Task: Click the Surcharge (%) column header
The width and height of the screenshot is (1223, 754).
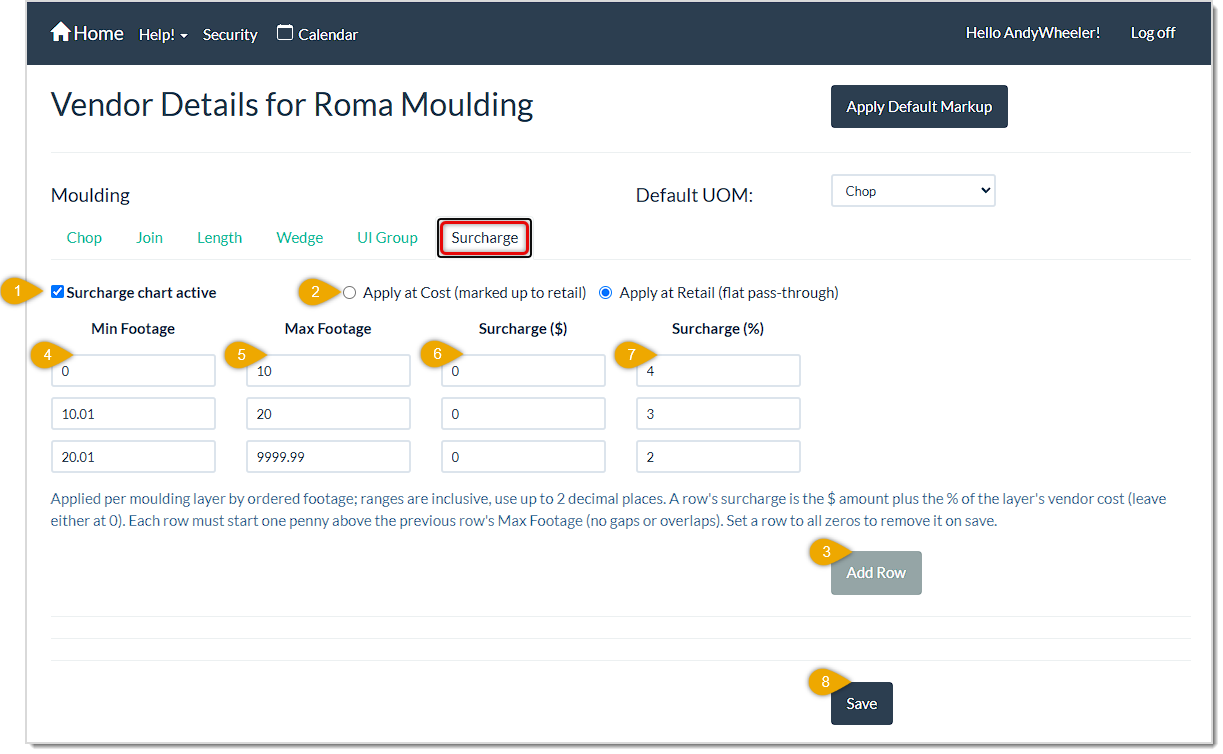Action: 718,329
